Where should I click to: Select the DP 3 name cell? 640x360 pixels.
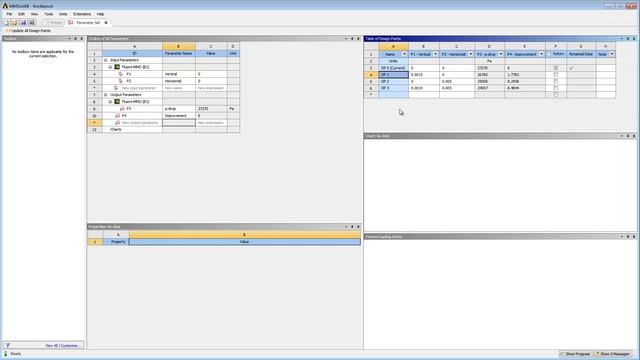pyautogui.click(x=393, y=88)
